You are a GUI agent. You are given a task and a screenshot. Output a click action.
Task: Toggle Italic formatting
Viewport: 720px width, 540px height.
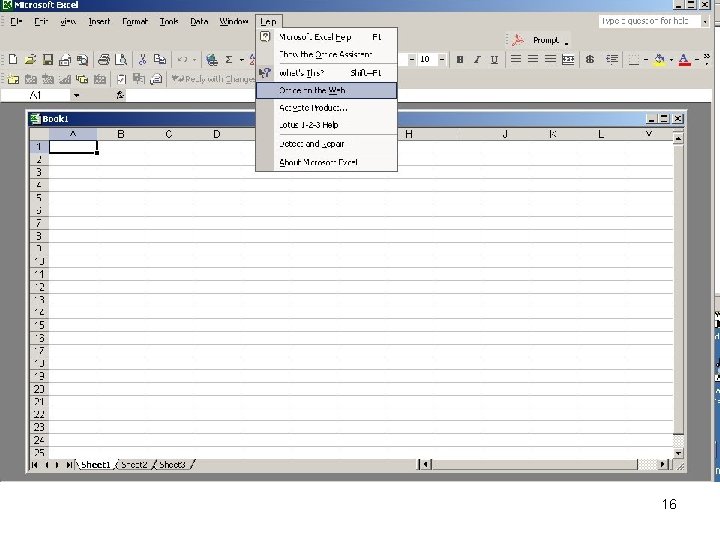coord(477,59)
